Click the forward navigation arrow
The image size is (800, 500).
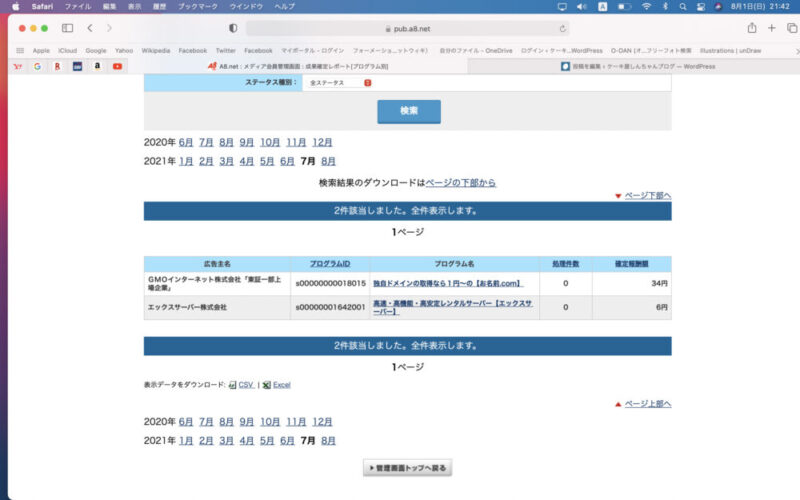tap(109, 28)
